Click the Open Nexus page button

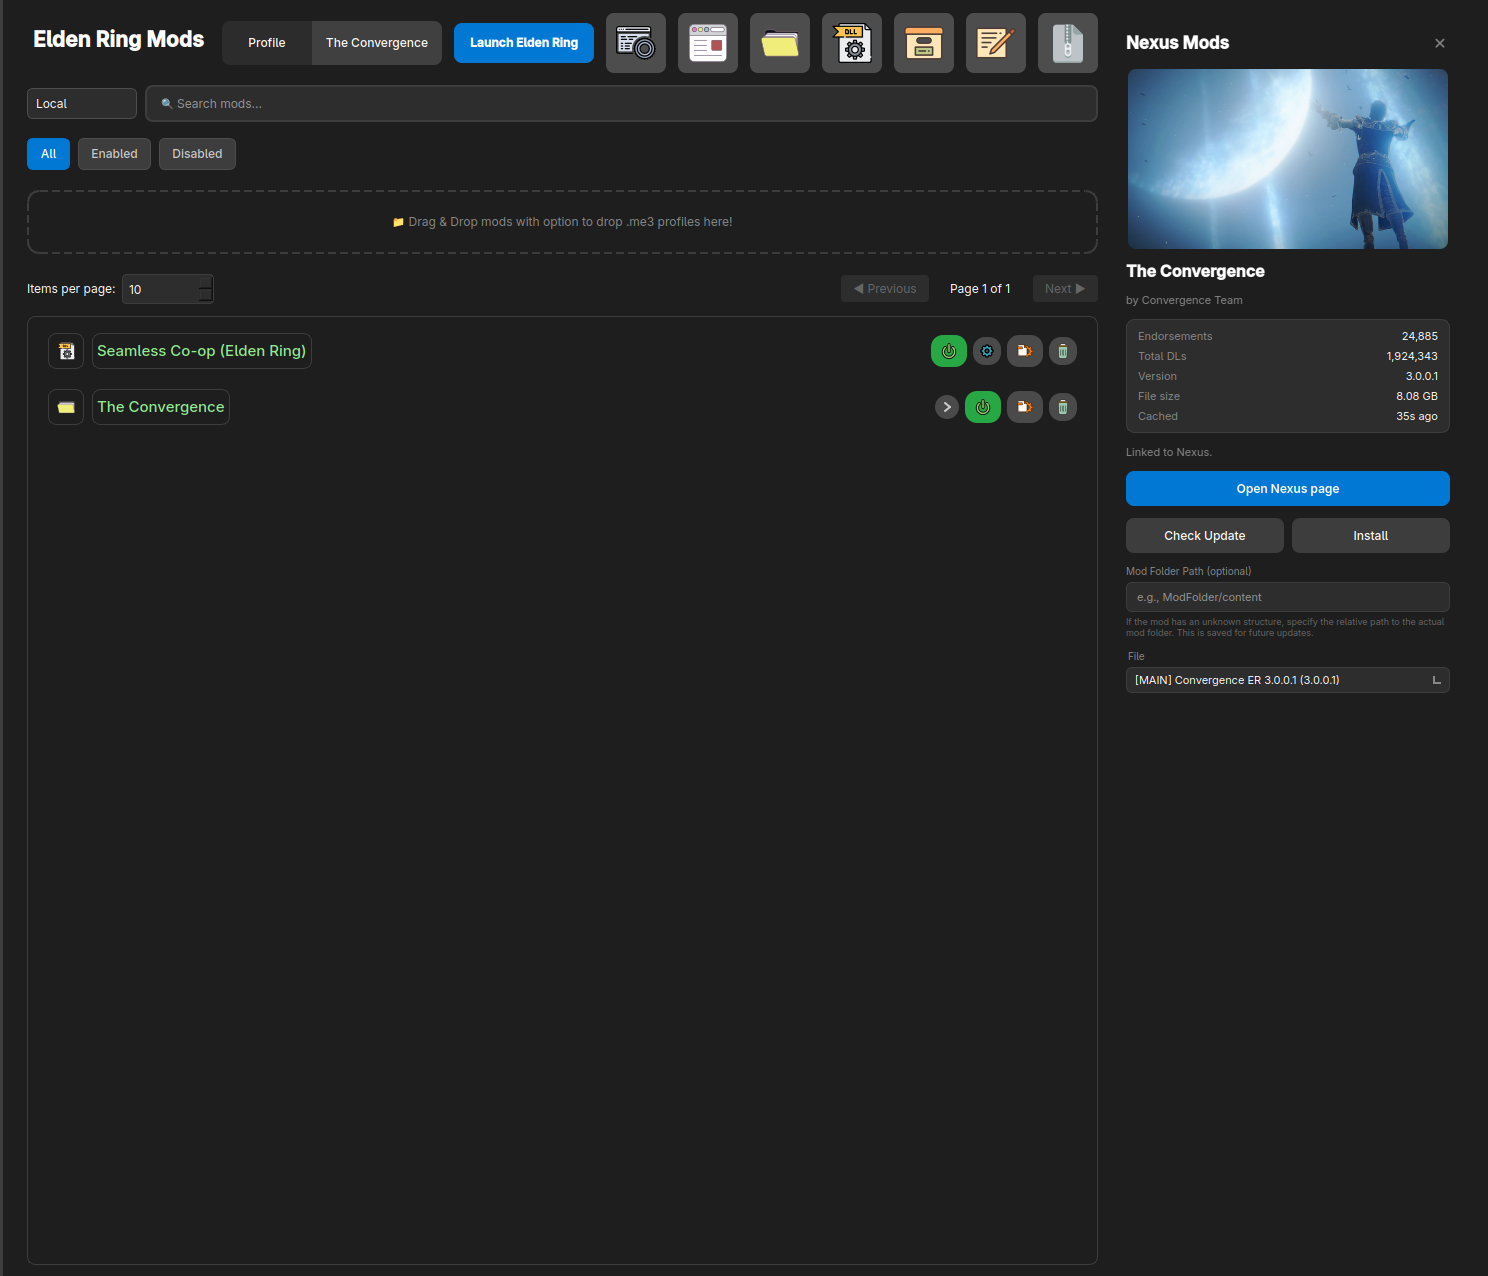tap(1288, 489)
